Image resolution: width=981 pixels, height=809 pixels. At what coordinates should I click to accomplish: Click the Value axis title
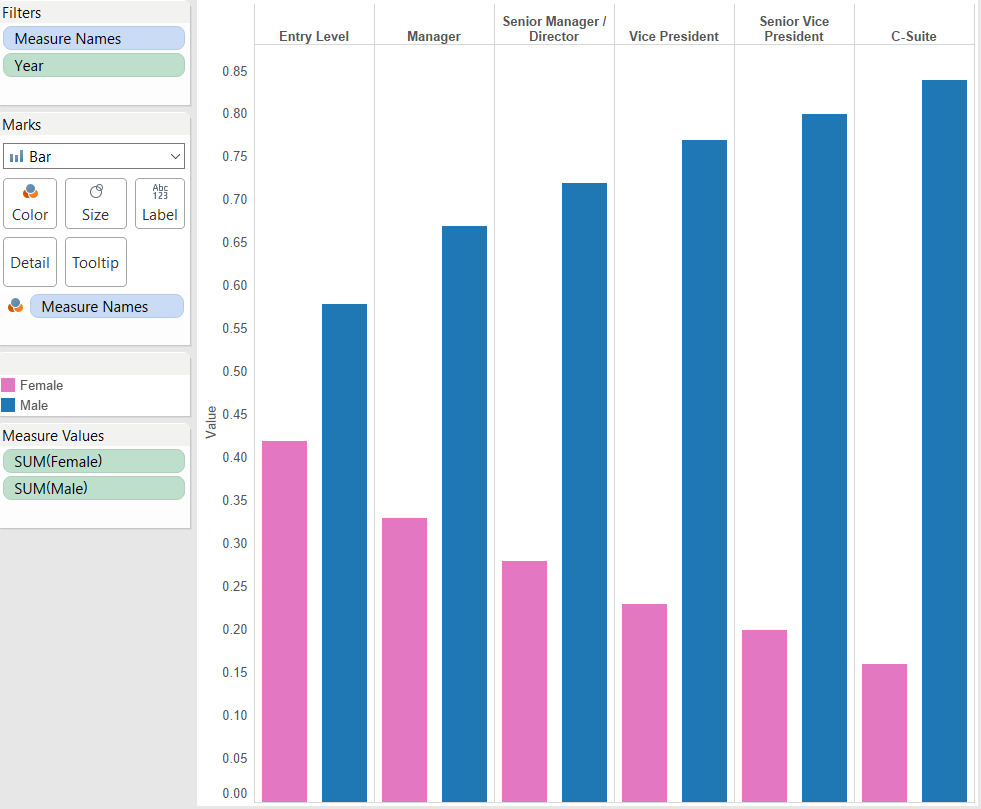coord(211,422)
